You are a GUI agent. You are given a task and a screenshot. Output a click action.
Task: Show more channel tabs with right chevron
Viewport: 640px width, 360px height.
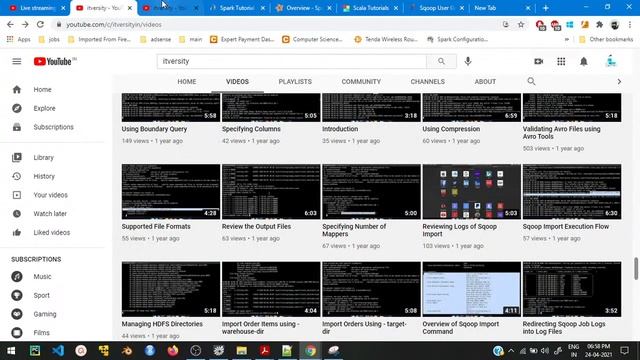coord(619,82)
